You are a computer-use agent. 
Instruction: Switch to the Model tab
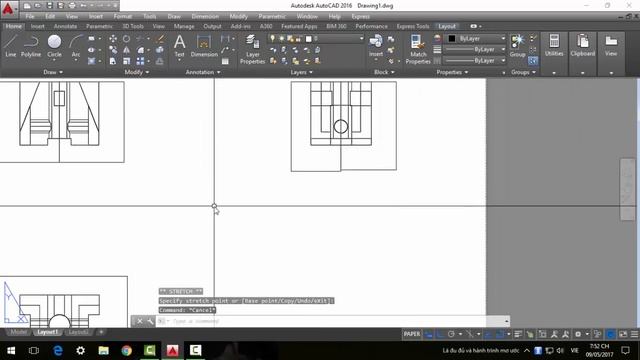(18, 332)
